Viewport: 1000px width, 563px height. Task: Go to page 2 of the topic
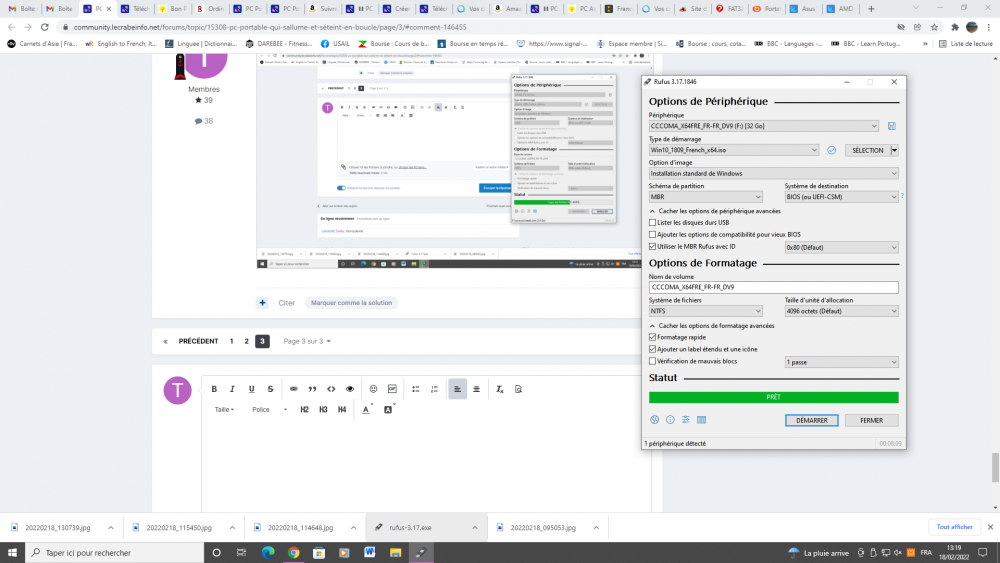coord(247,341)
